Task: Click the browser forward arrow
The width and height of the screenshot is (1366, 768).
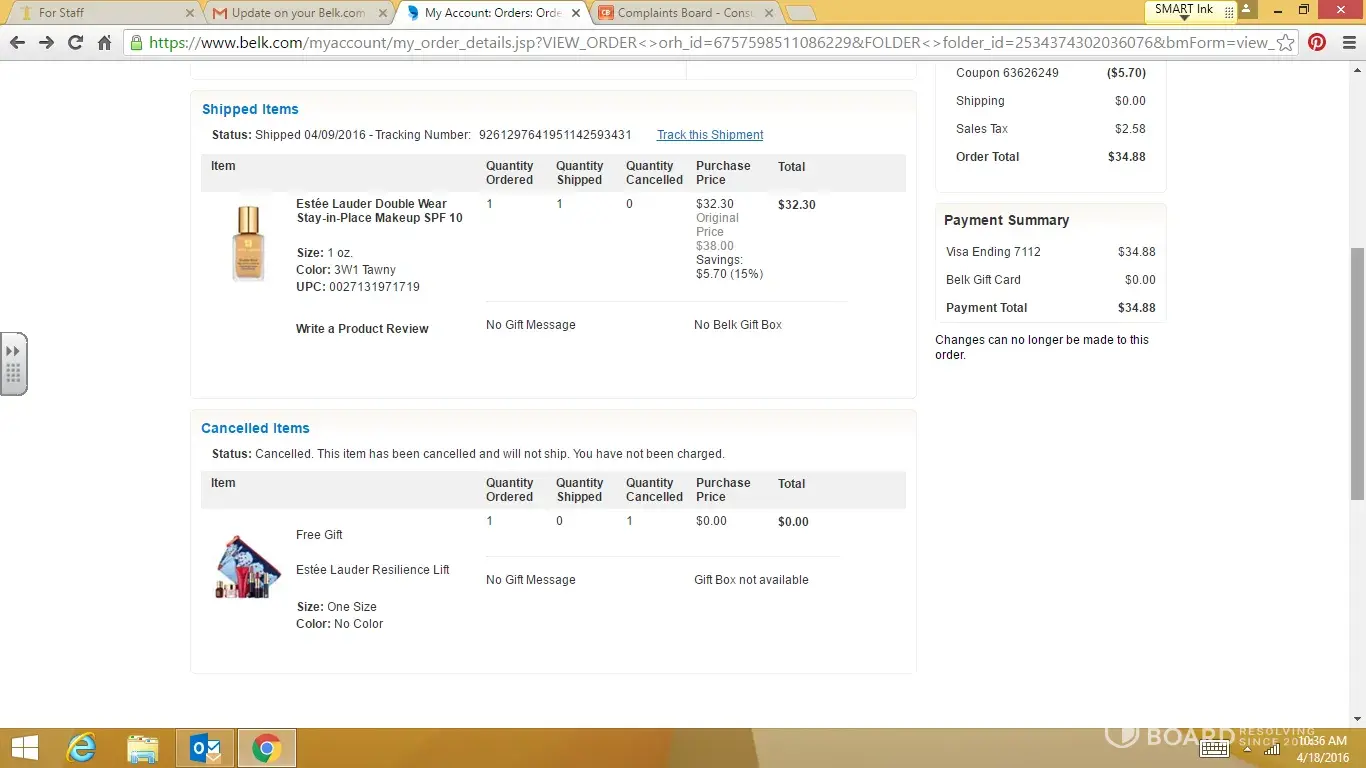Action: pos(46,43)
